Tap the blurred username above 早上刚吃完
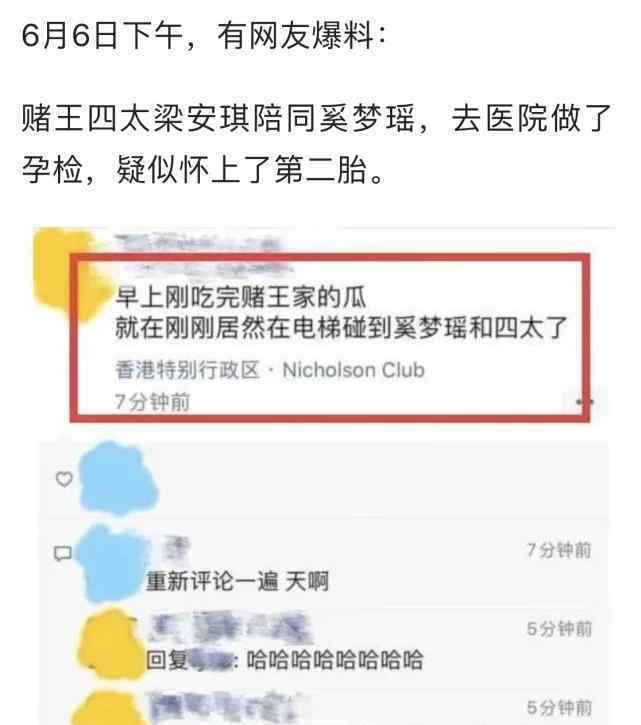 click(x=199, y=253)
